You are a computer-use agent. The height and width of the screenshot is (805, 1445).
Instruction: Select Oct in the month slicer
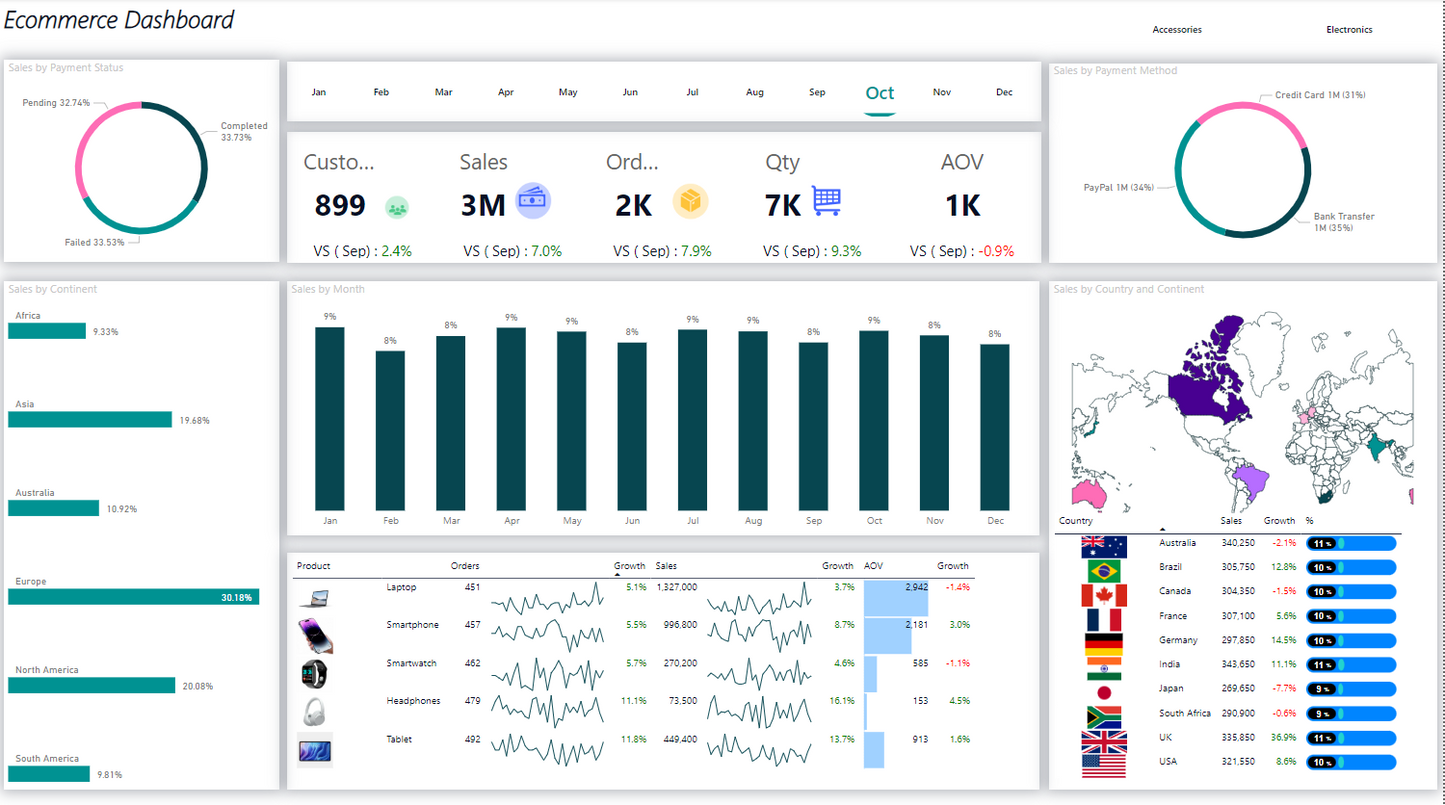pos(880,93)
